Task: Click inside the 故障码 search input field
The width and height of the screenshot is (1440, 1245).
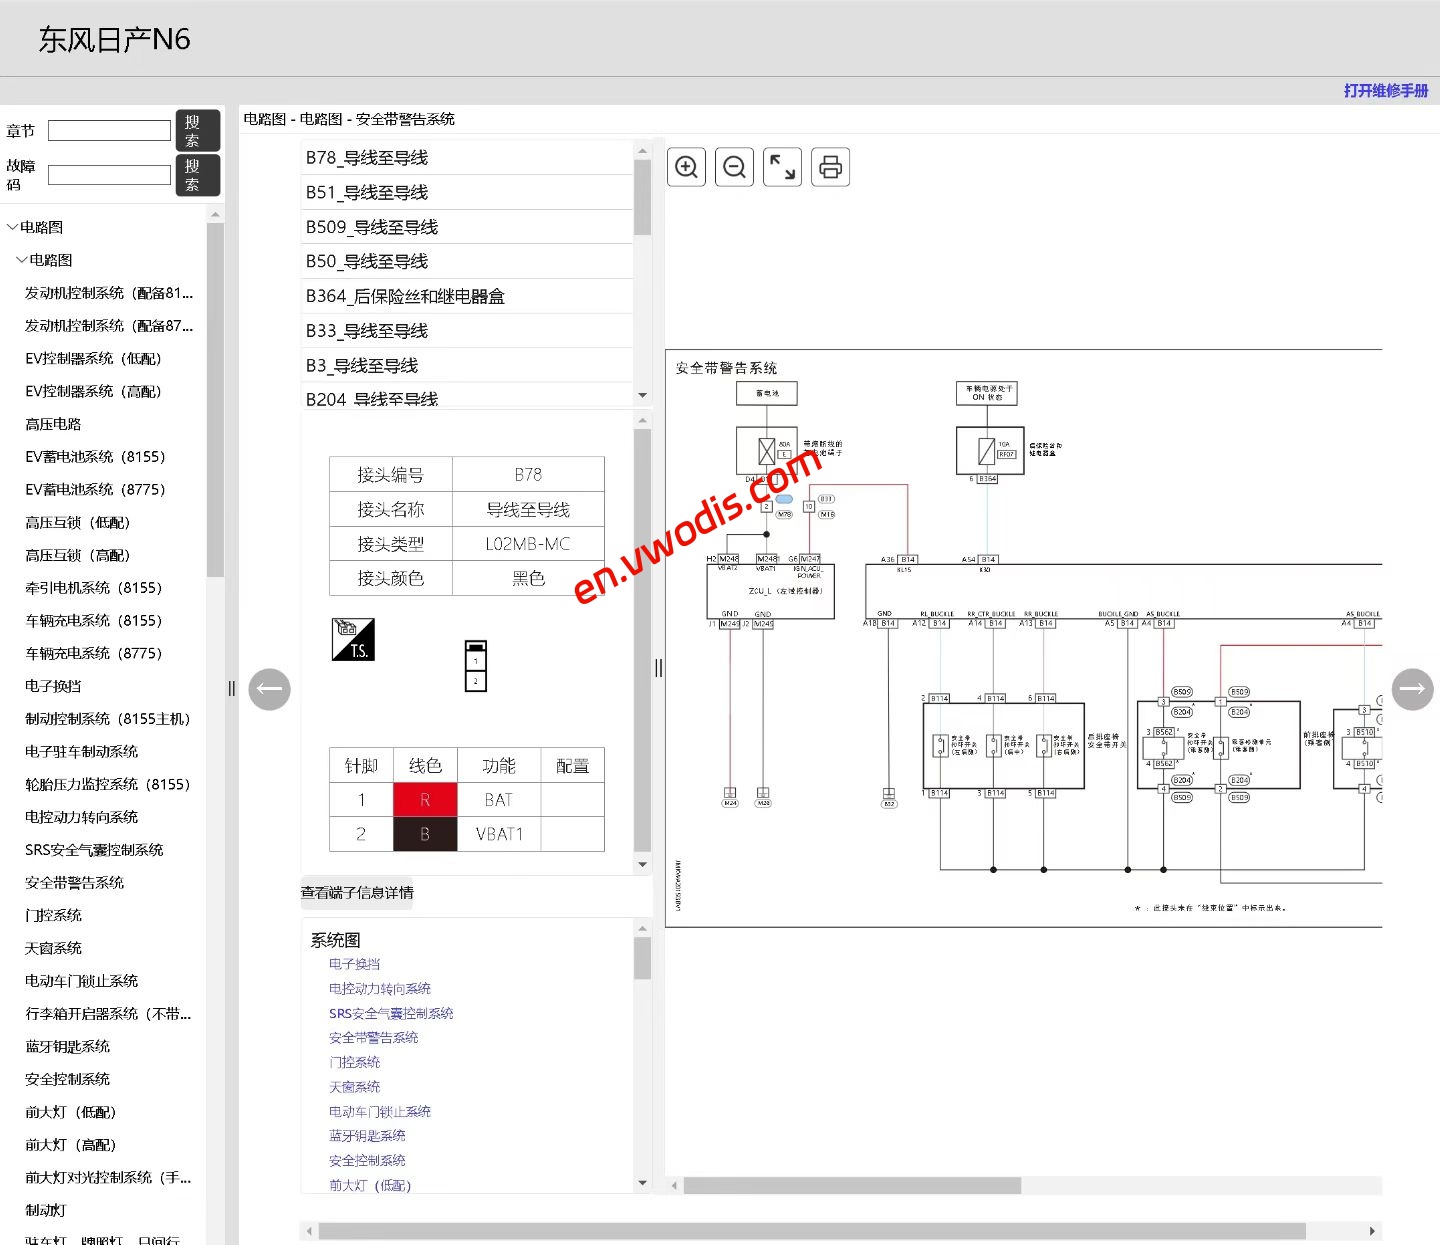Action: [x=109, y=174]
